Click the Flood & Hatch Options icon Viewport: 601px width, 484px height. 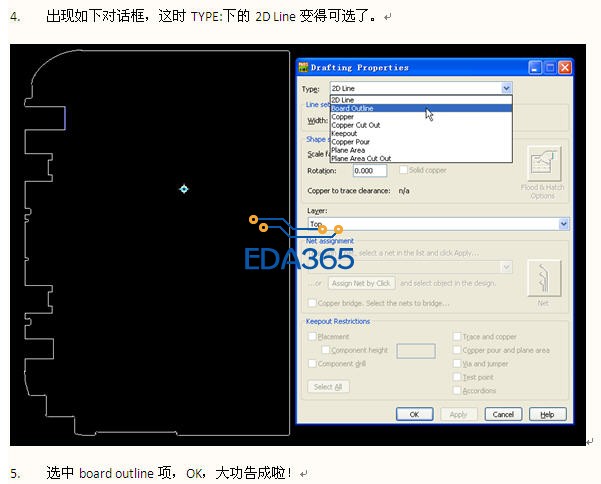pos(544,163)
